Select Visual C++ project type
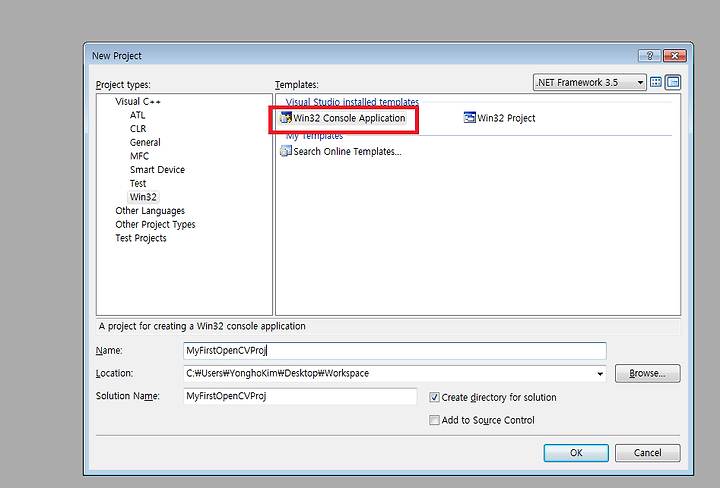The image size is (720, 488). pos(138,101)
